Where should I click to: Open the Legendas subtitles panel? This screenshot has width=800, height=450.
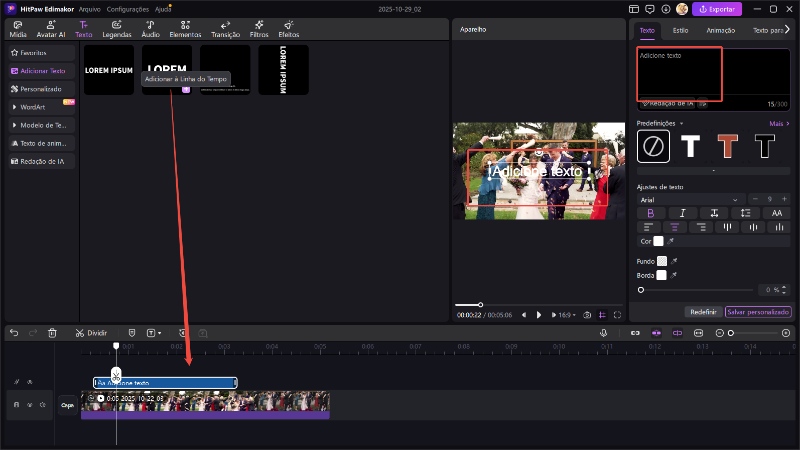coord(116,27)
